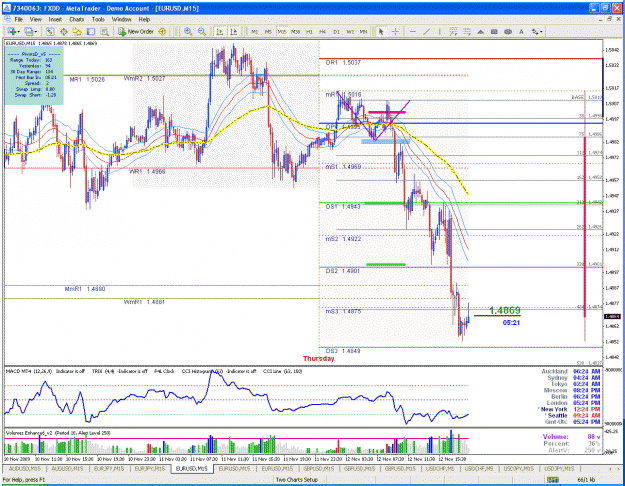Select the Crosshair tool
The width and height of the screenshot is (625, 486).
tap(395, 31)
